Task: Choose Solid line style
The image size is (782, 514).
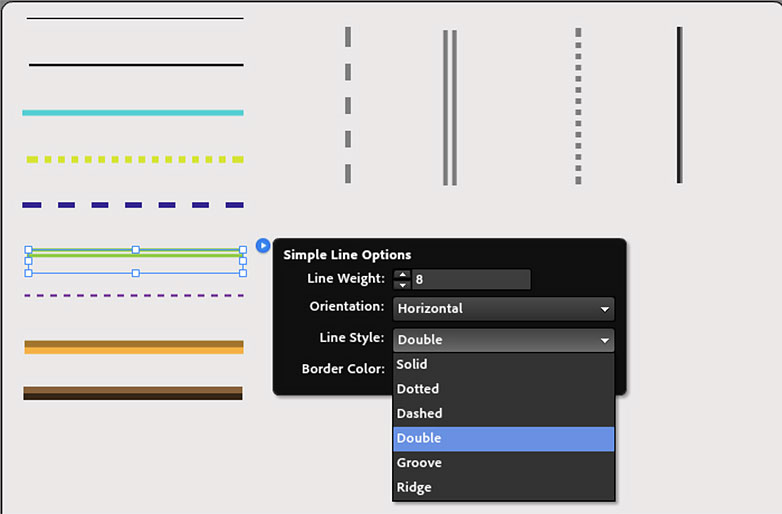Action: (504, 364)
